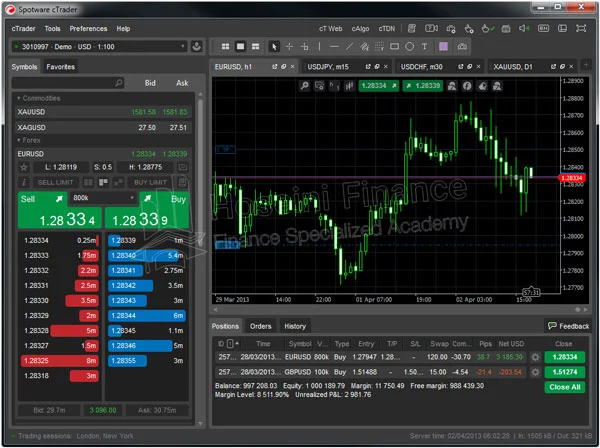Open the Preferences menu
The width and height of the screenshot is (600, 448).
click(x=88, y=29)
